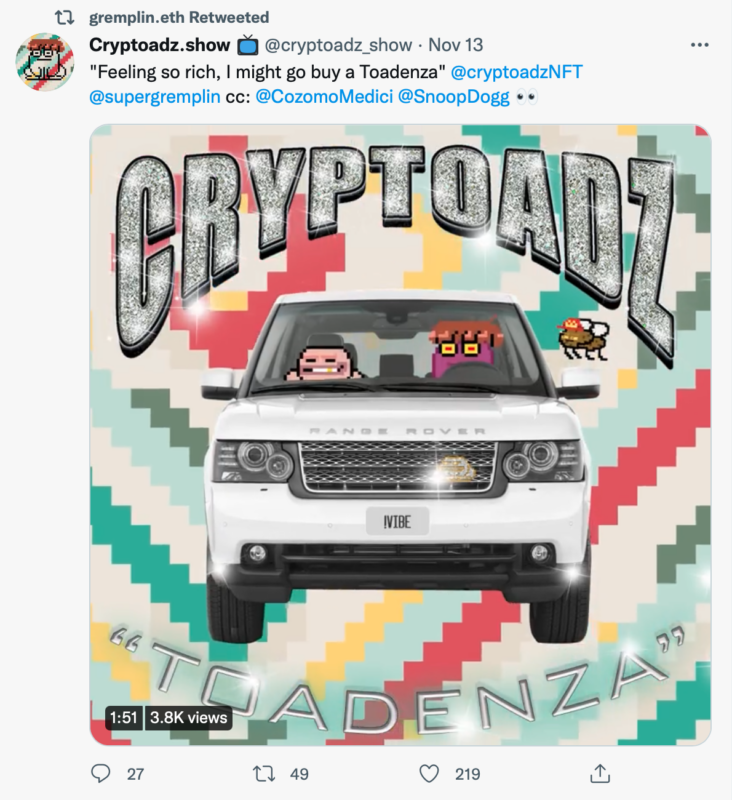Screen dimensions: 732x800
Task: Click the reply speech bubble icon
Action: pos(100,773)
